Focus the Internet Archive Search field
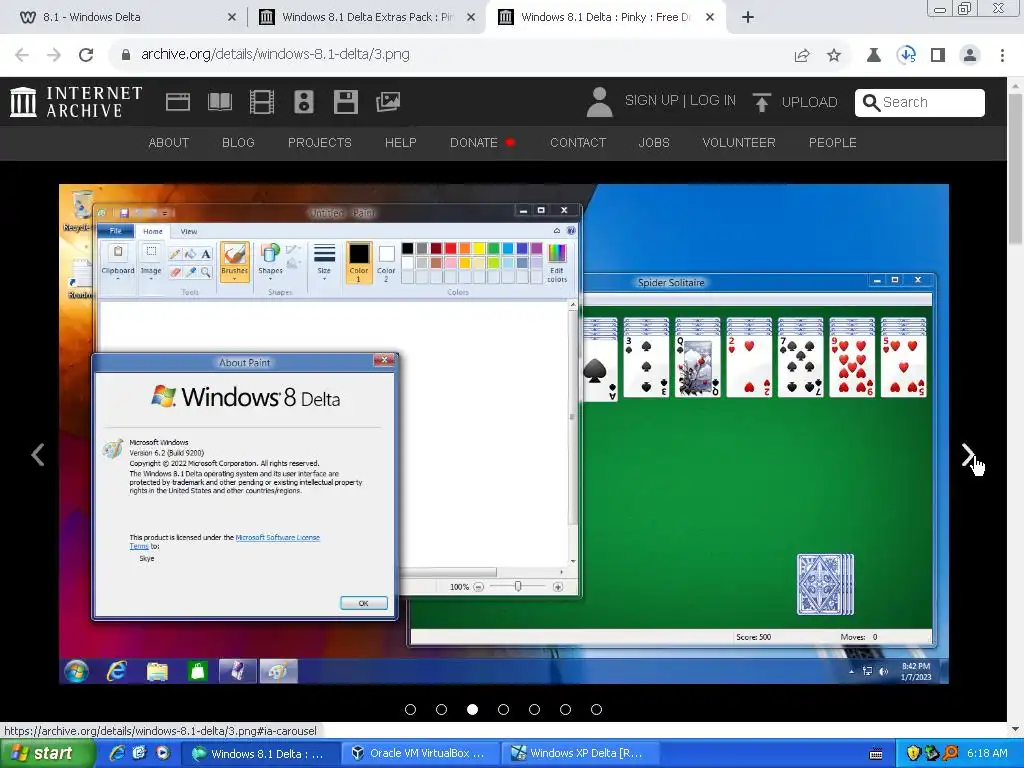 [920, 103]
